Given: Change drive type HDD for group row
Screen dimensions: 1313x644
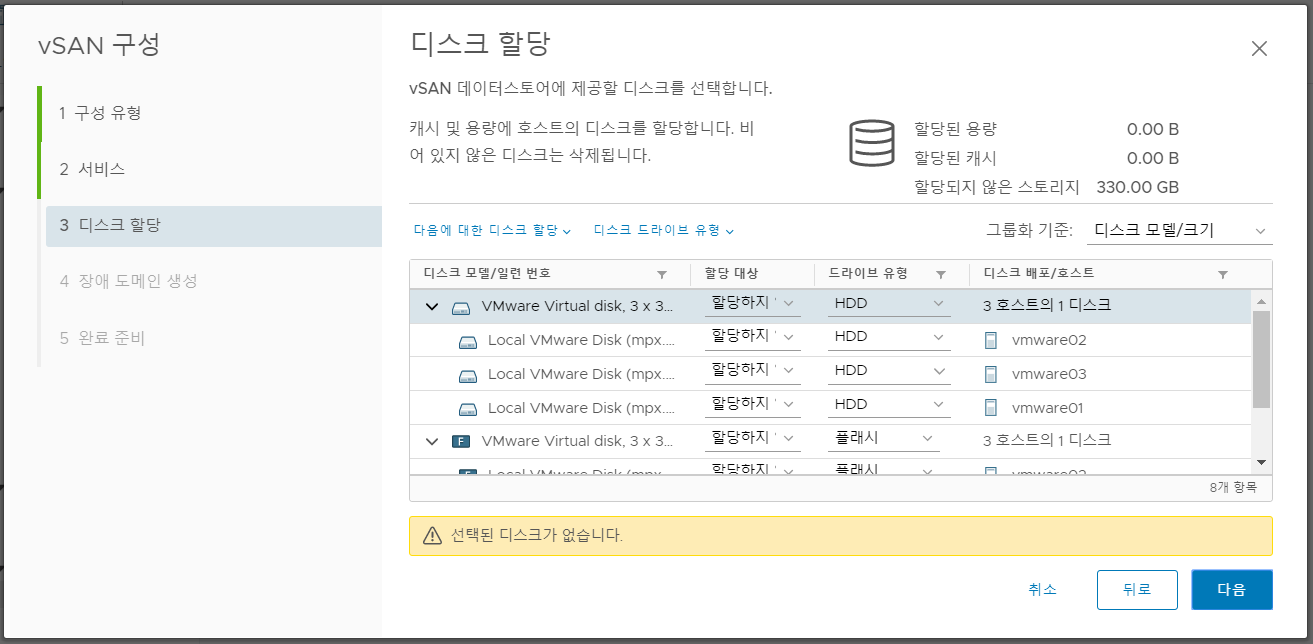Looking at the screenshot, I should [889, 303].
